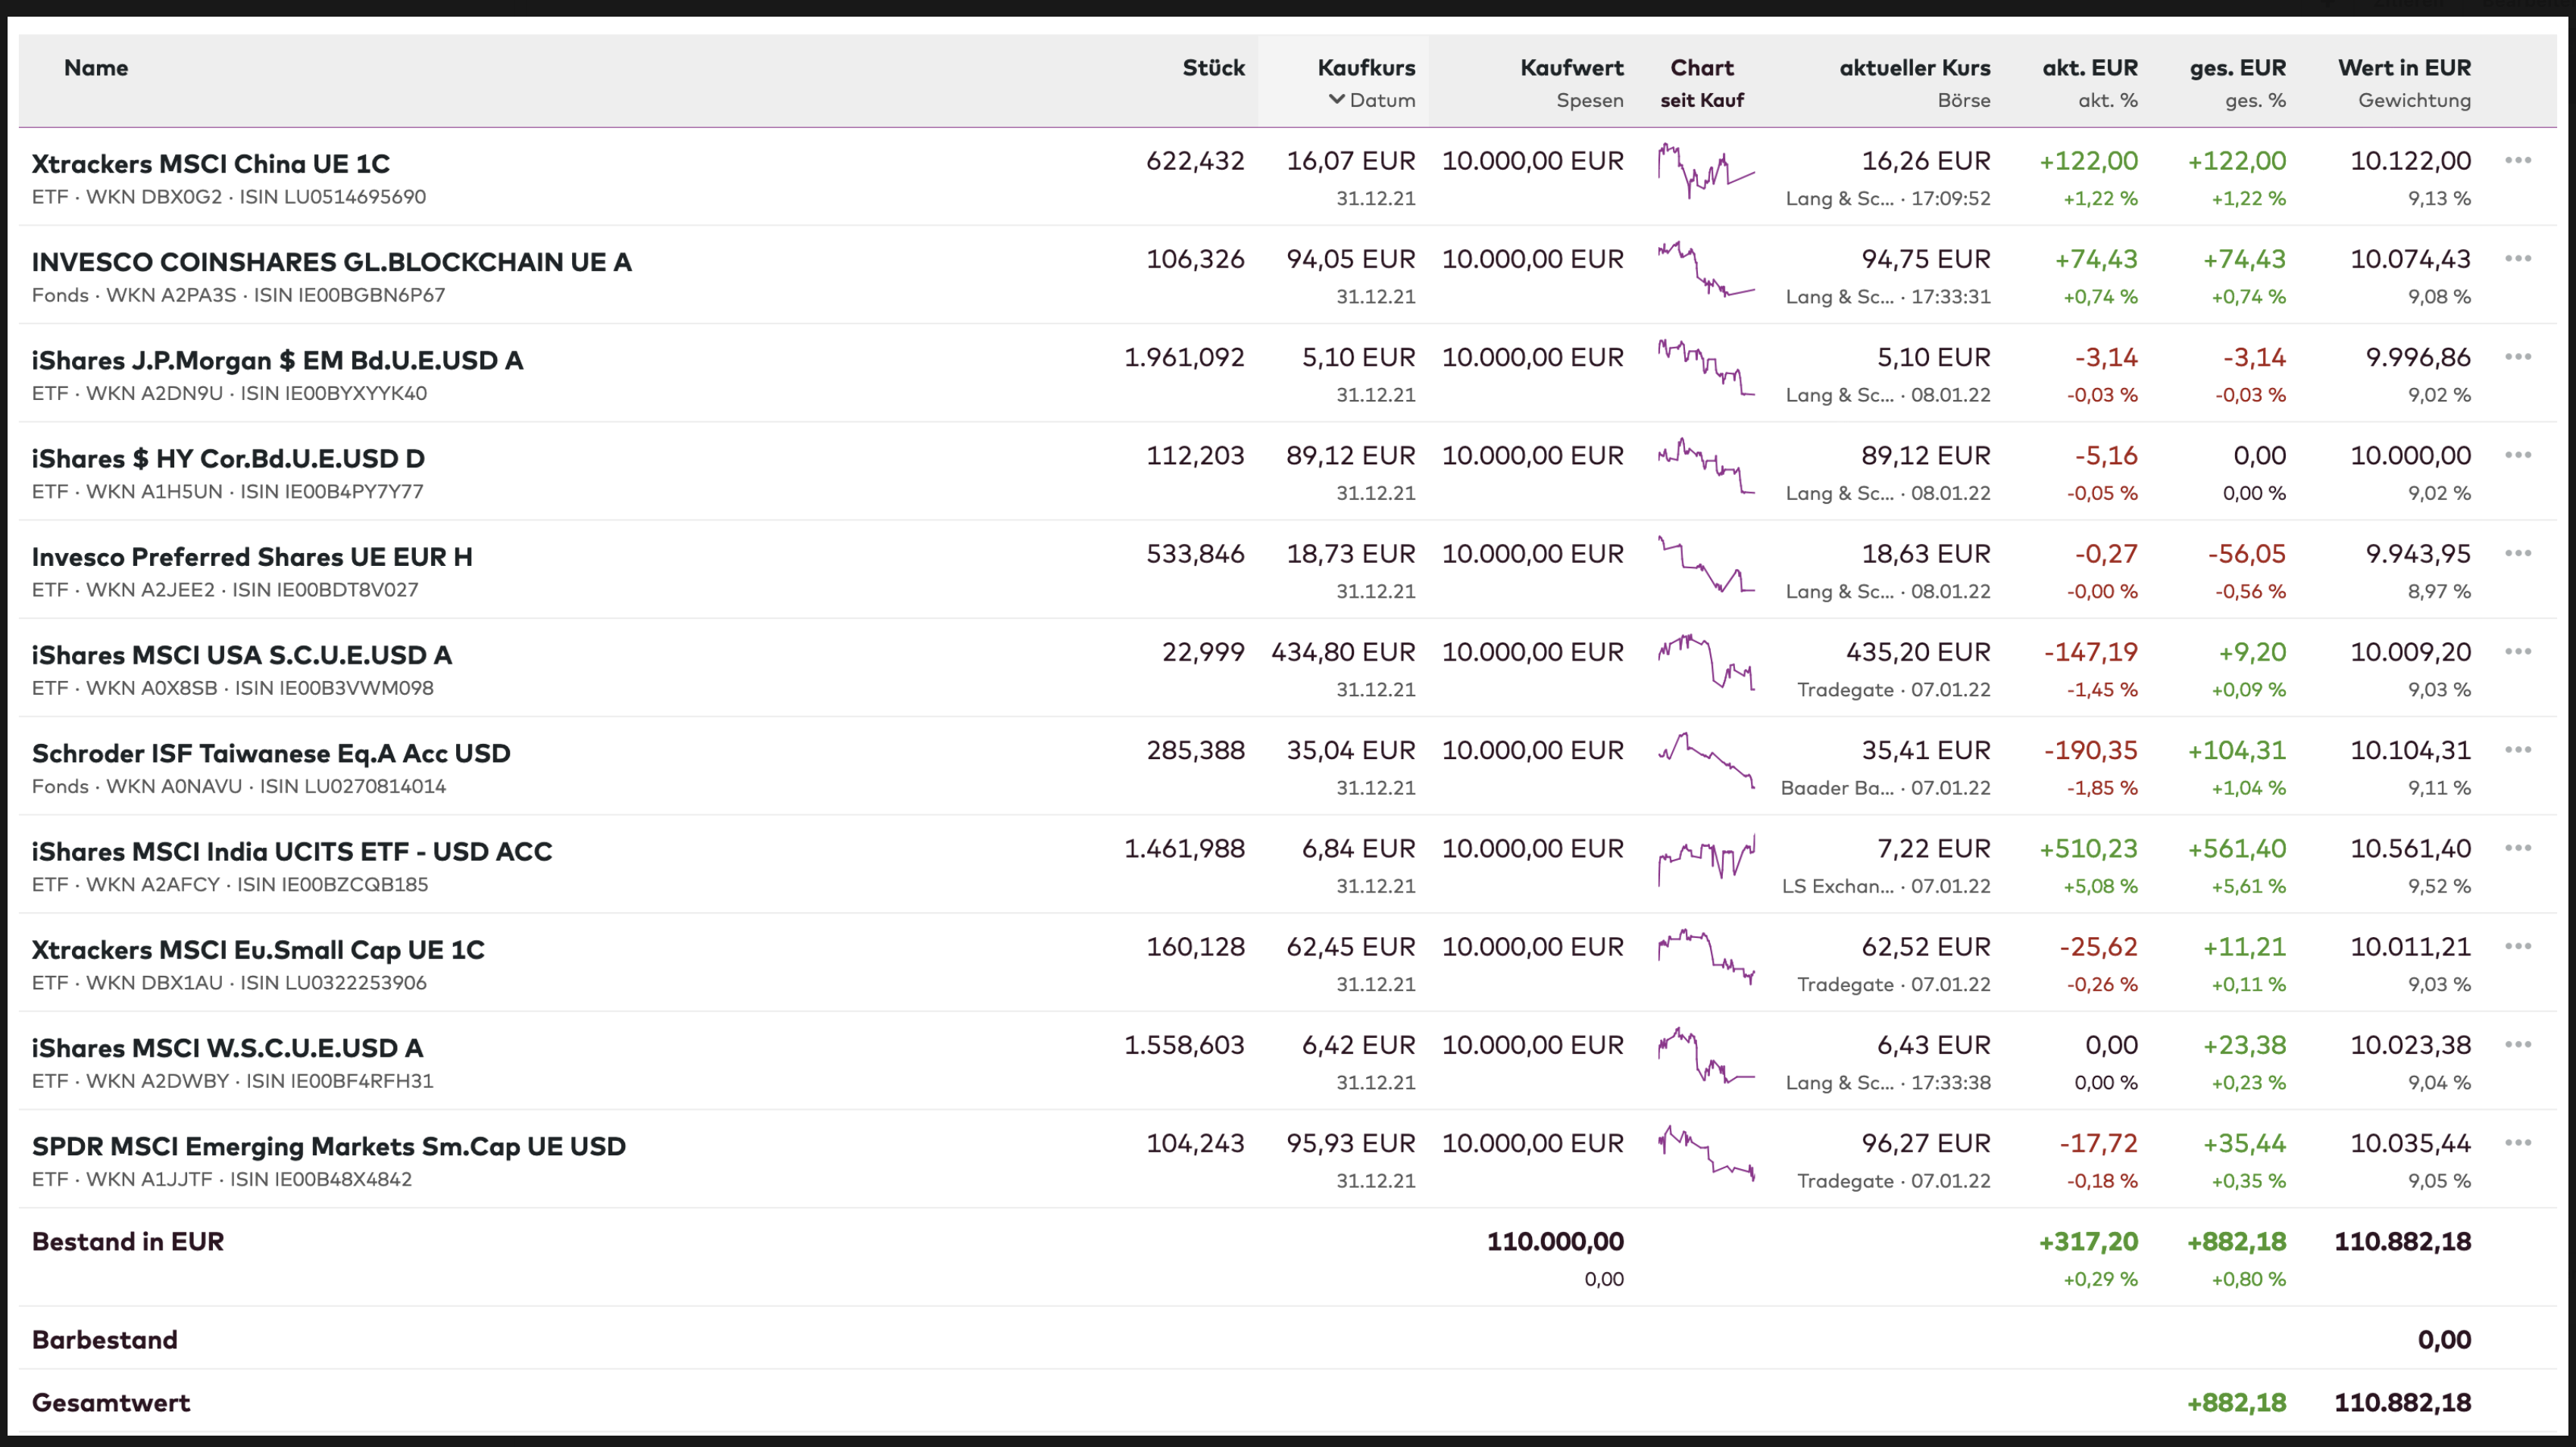Click the 'seit Kauf' chart period label

[1702, 101]
